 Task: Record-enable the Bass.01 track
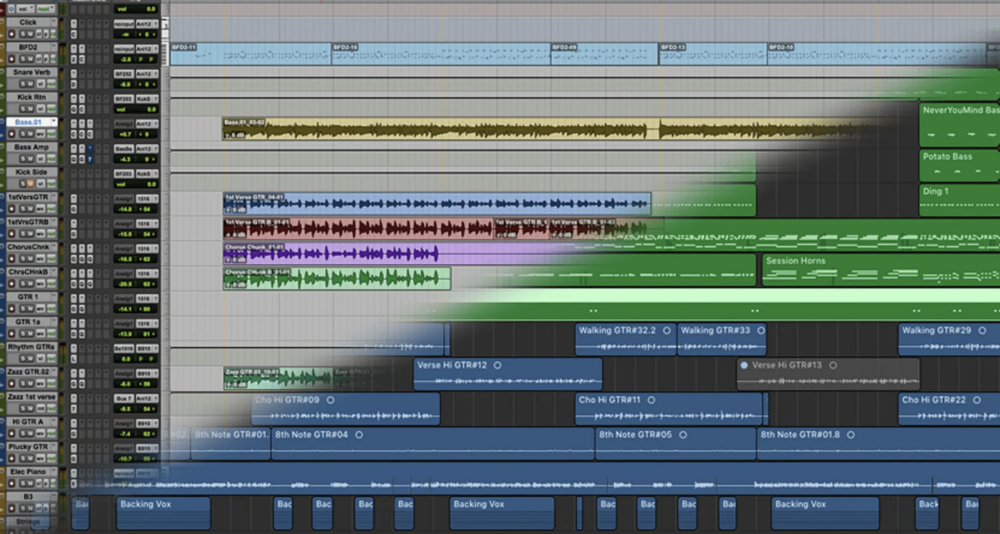pos(11,134)
